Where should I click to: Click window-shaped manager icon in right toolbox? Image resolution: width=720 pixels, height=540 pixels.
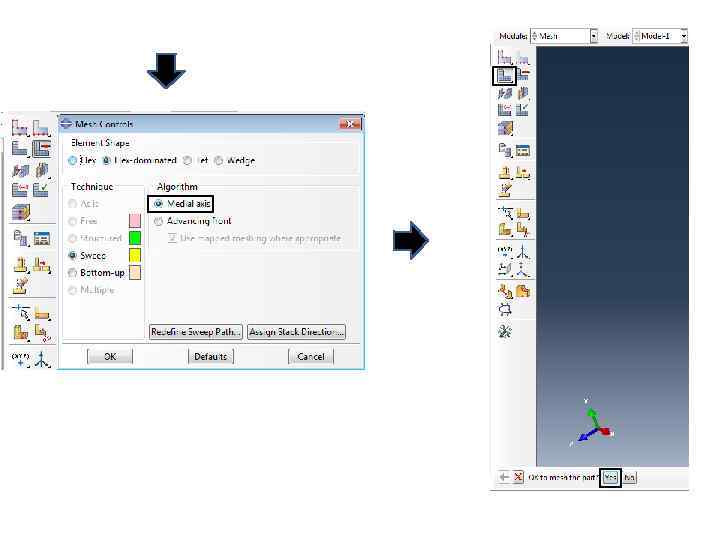click(523, 151)
